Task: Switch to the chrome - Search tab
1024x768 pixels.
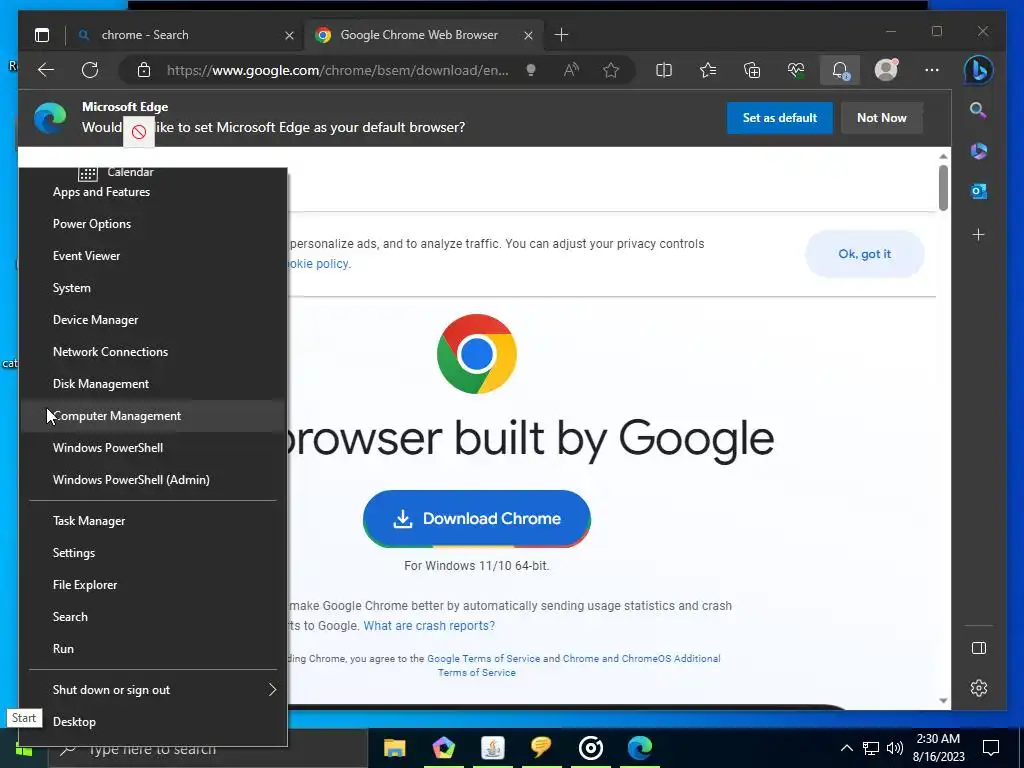Action: pos(186,35)
